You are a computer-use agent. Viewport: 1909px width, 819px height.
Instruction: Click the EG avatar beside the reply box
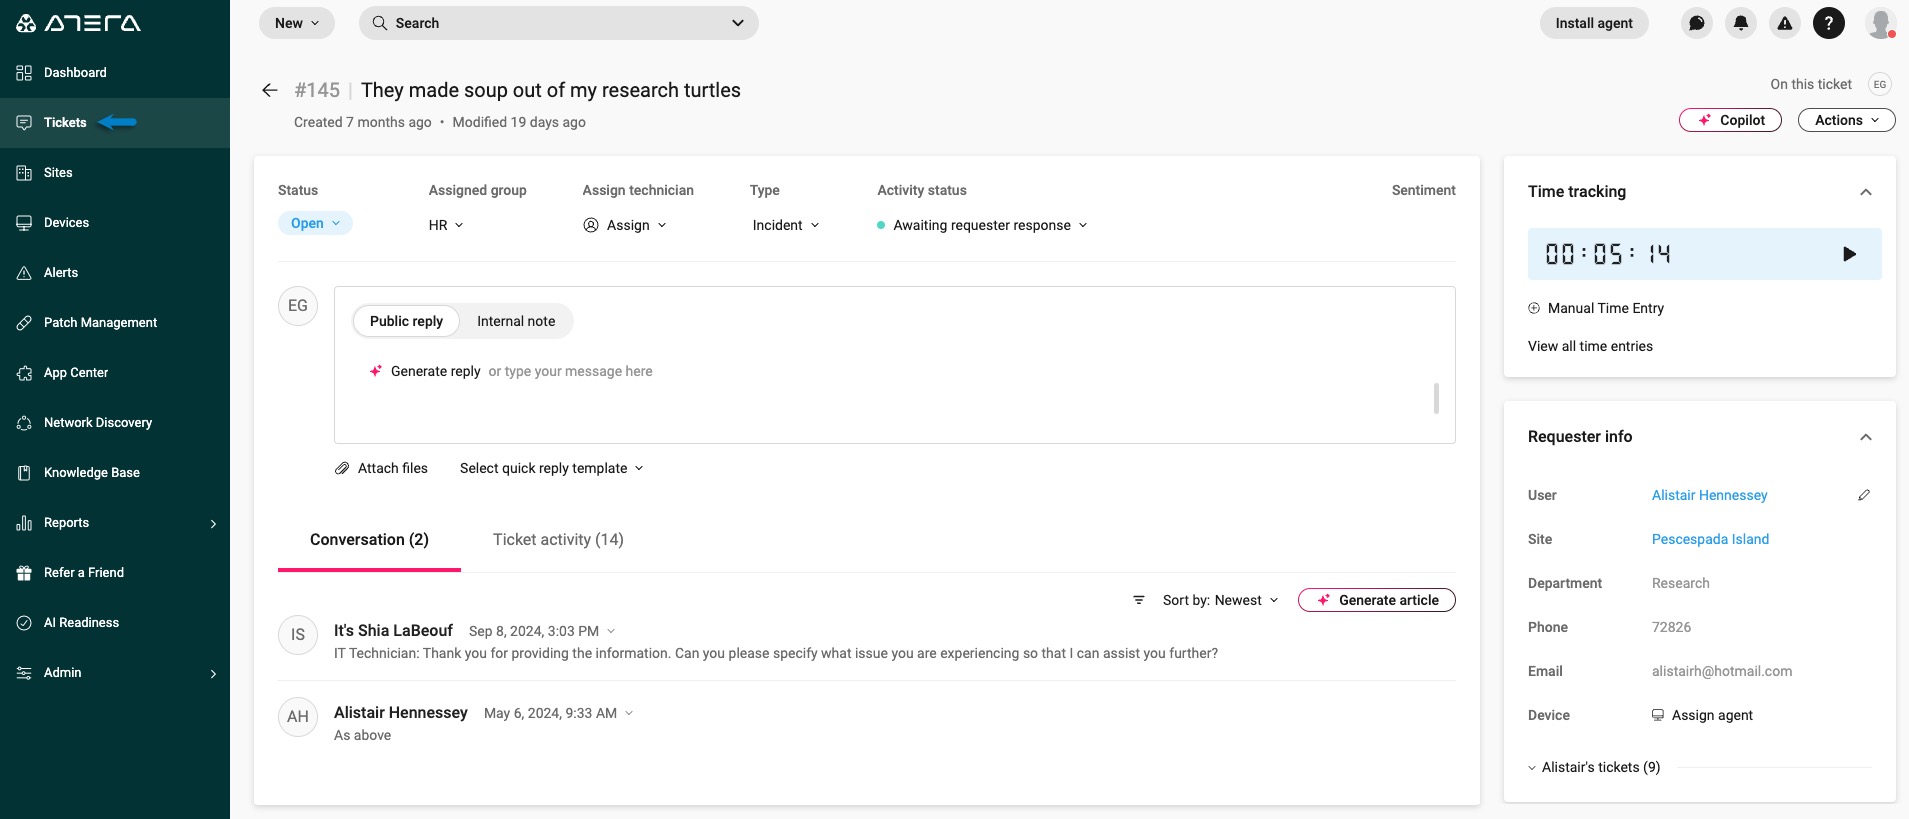coord(298,306)
